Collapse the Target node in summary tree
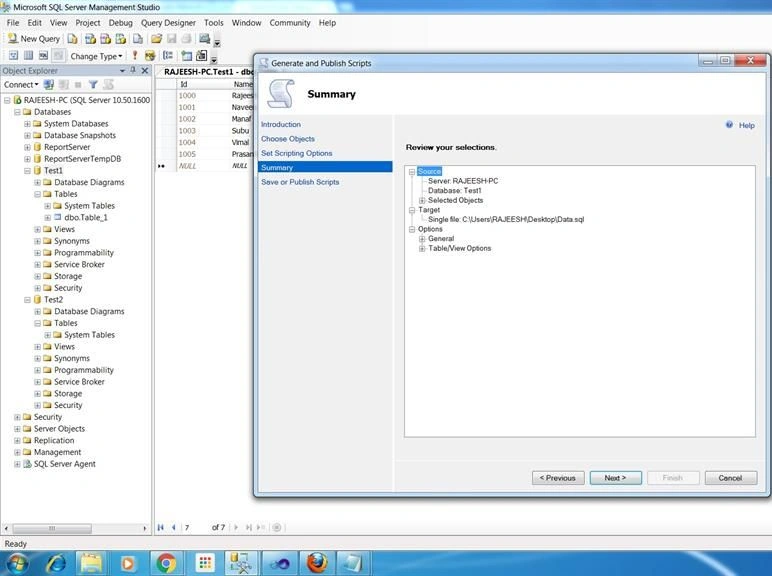This screenshot has width=772, height=576. 412,210
